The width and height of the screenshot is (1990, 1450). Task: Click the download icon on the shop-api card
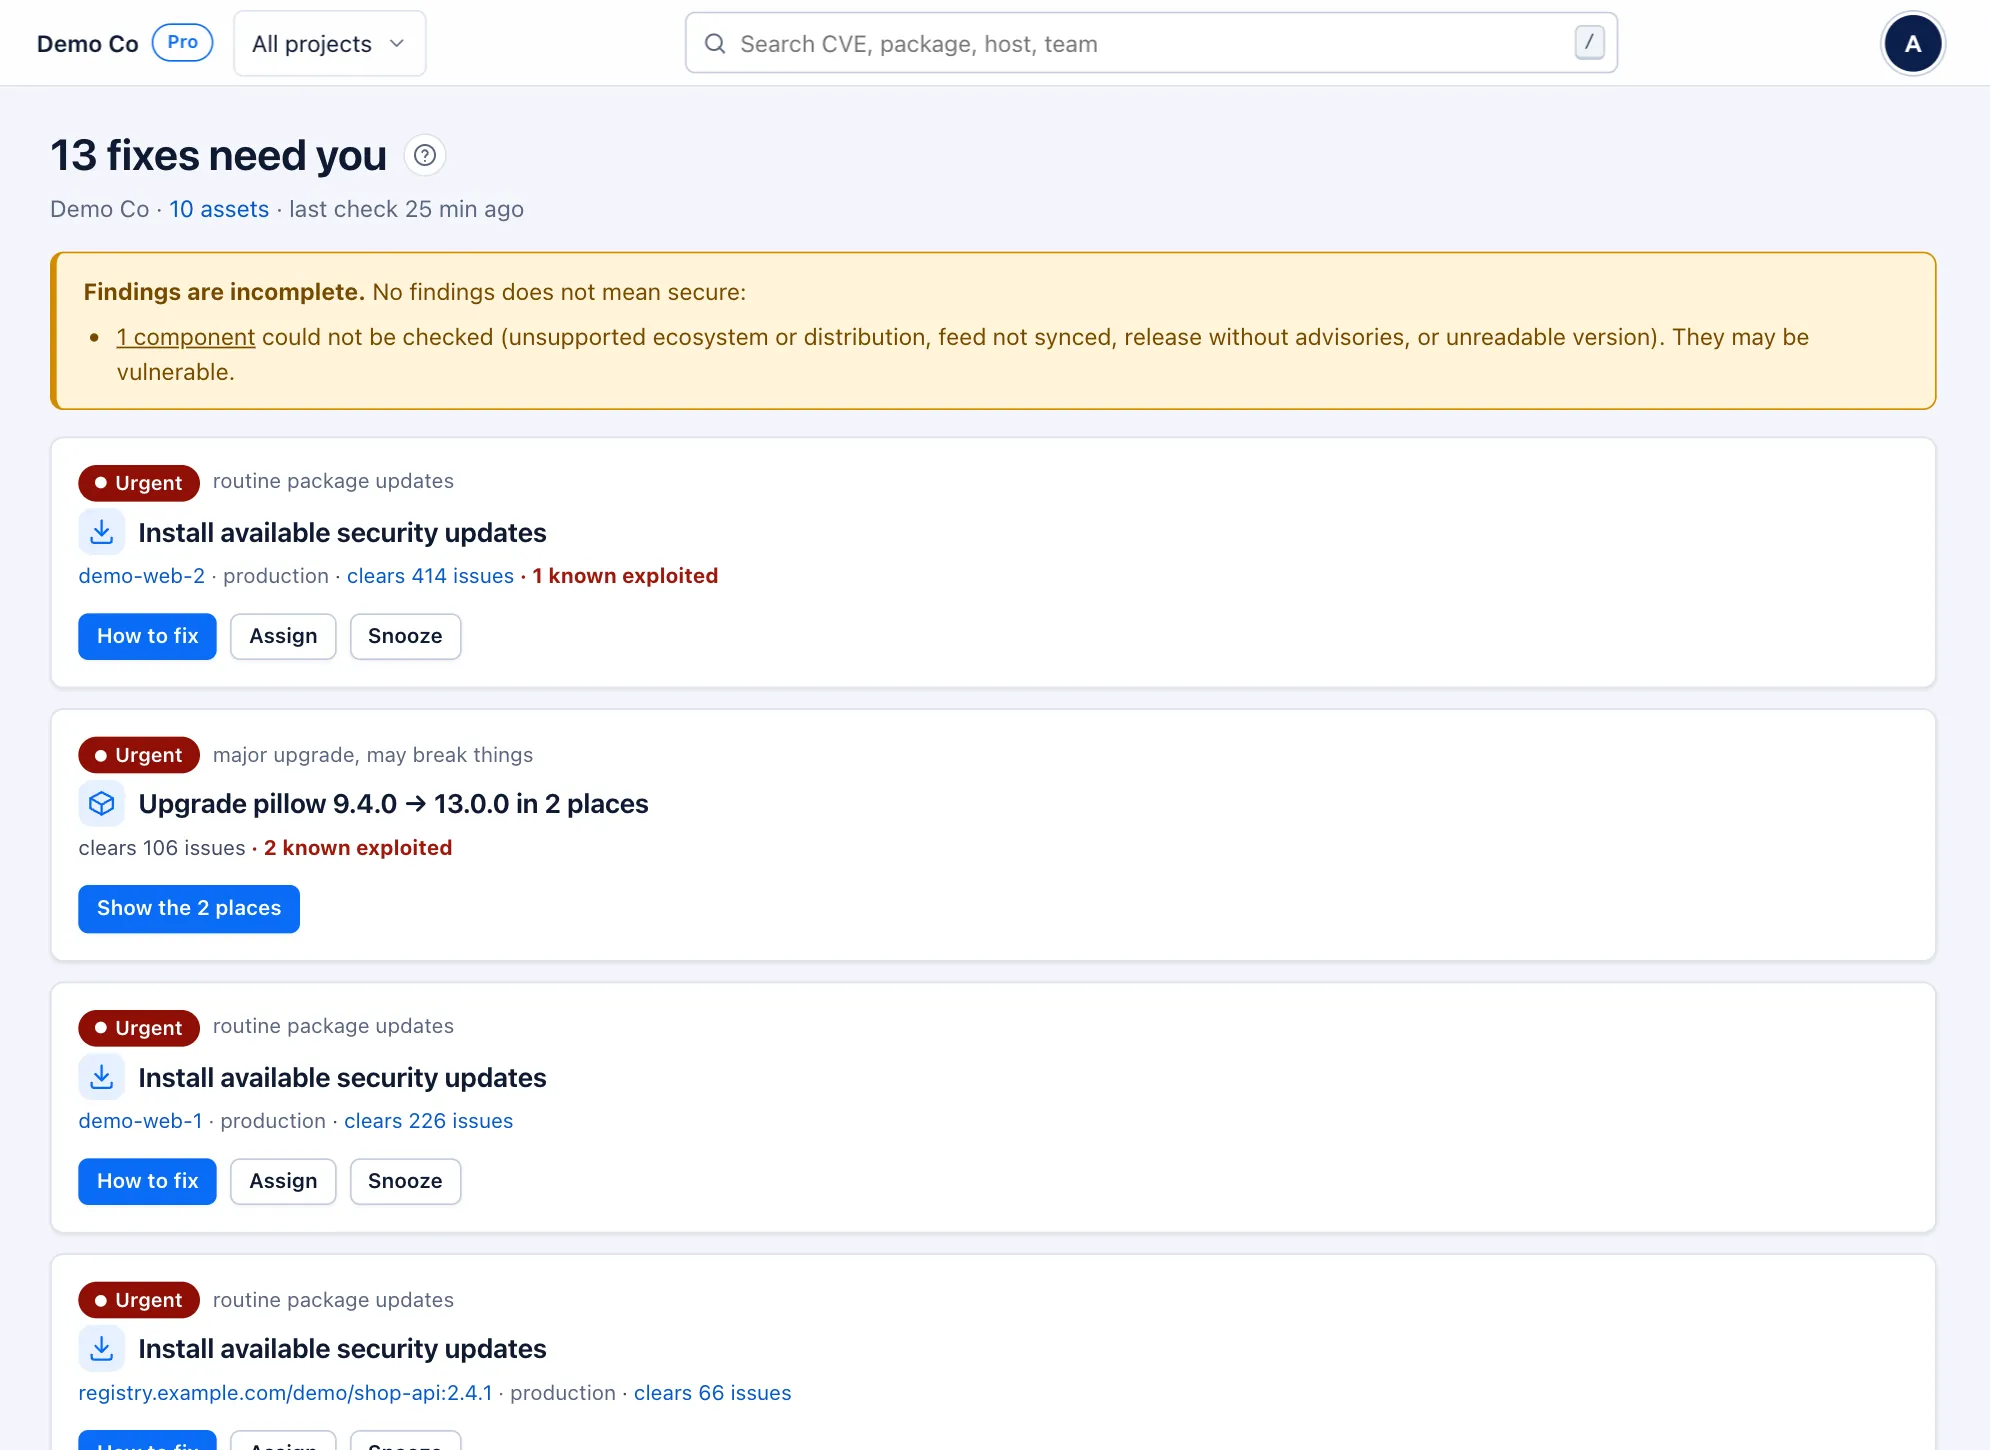[102, 1349]
